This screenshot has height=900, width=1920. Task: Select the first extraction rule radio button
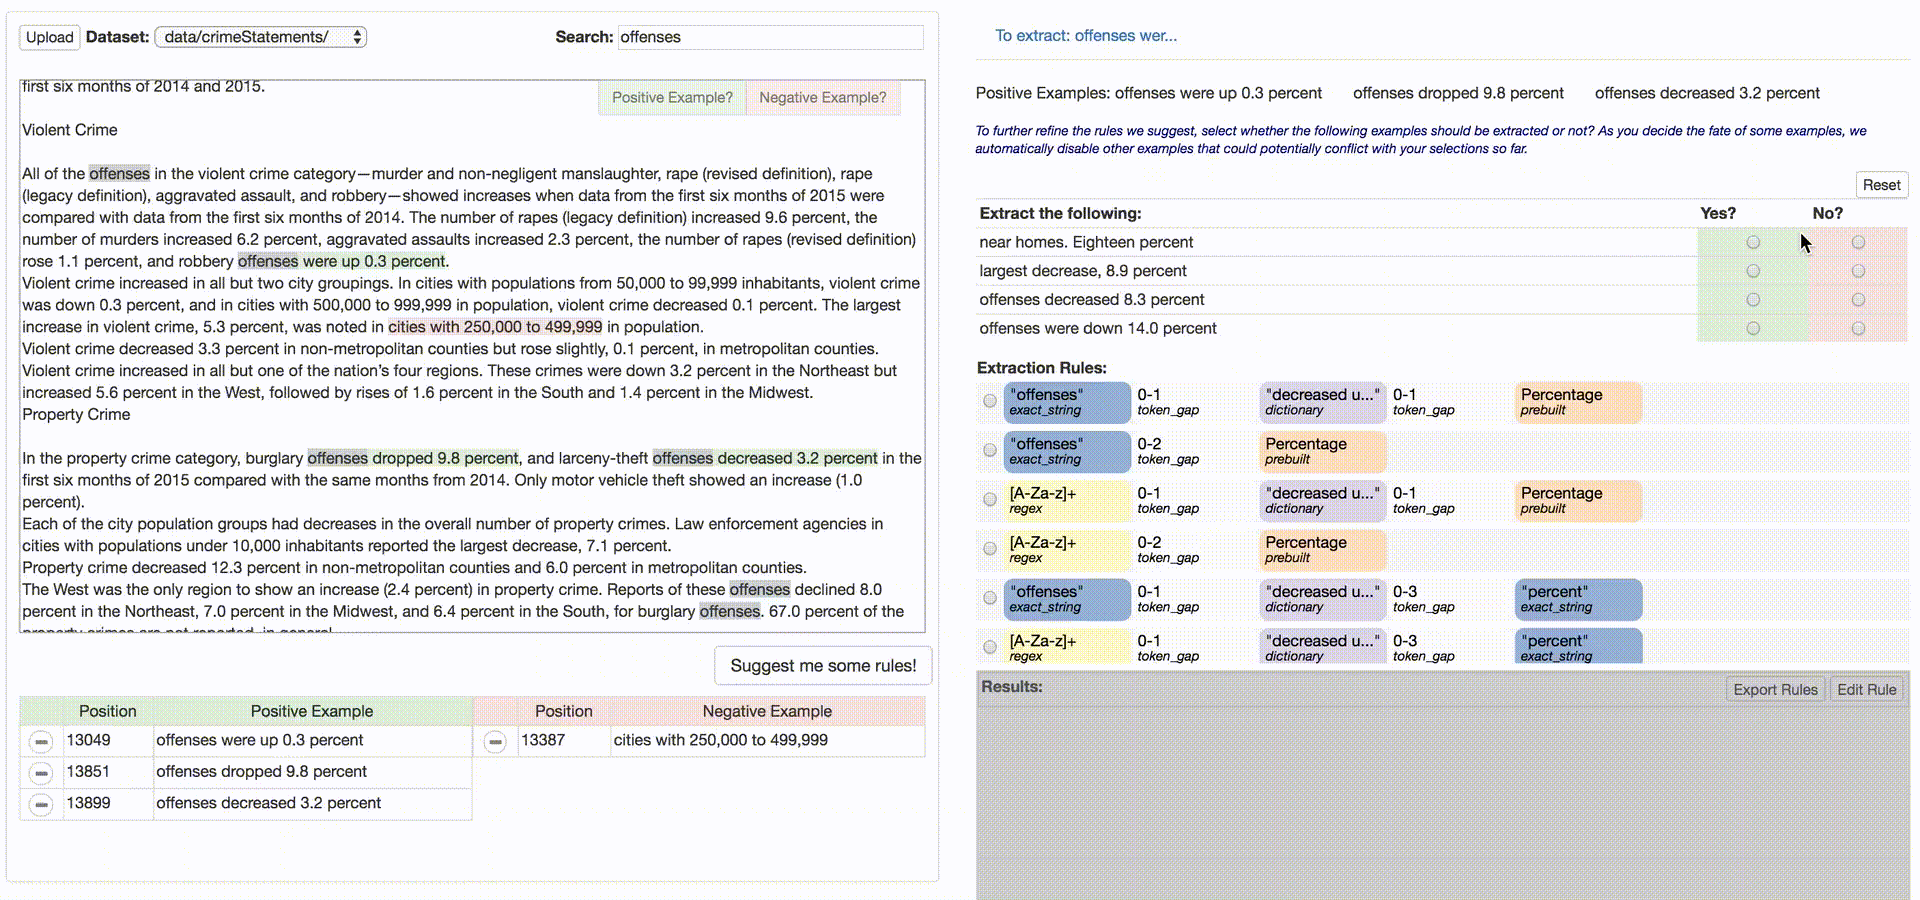click(990, 401)
